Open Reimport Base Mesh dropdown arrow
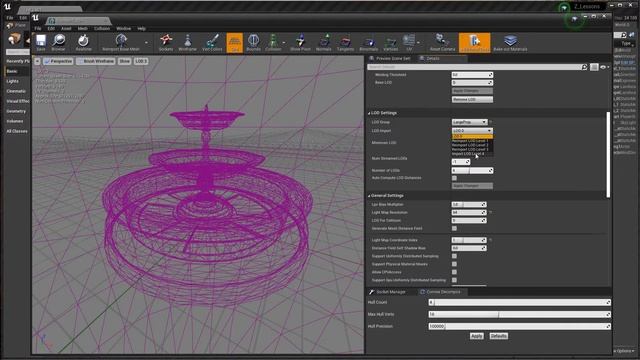 tap(146, 42)
